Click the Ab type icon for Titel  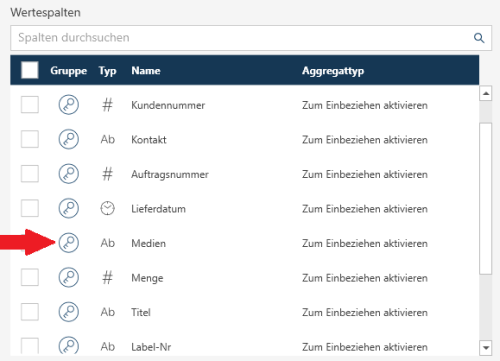(108, 312)
